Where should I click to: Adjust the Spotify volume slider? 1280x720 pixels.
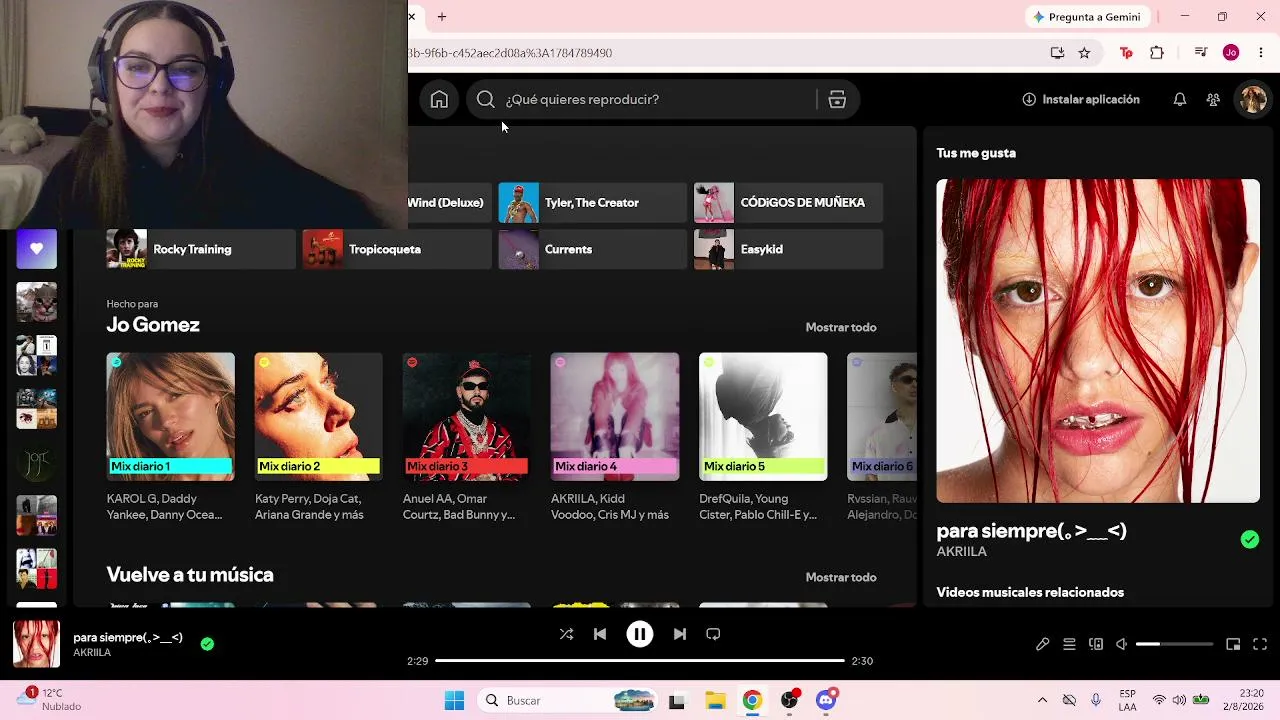coord(1174,644)
